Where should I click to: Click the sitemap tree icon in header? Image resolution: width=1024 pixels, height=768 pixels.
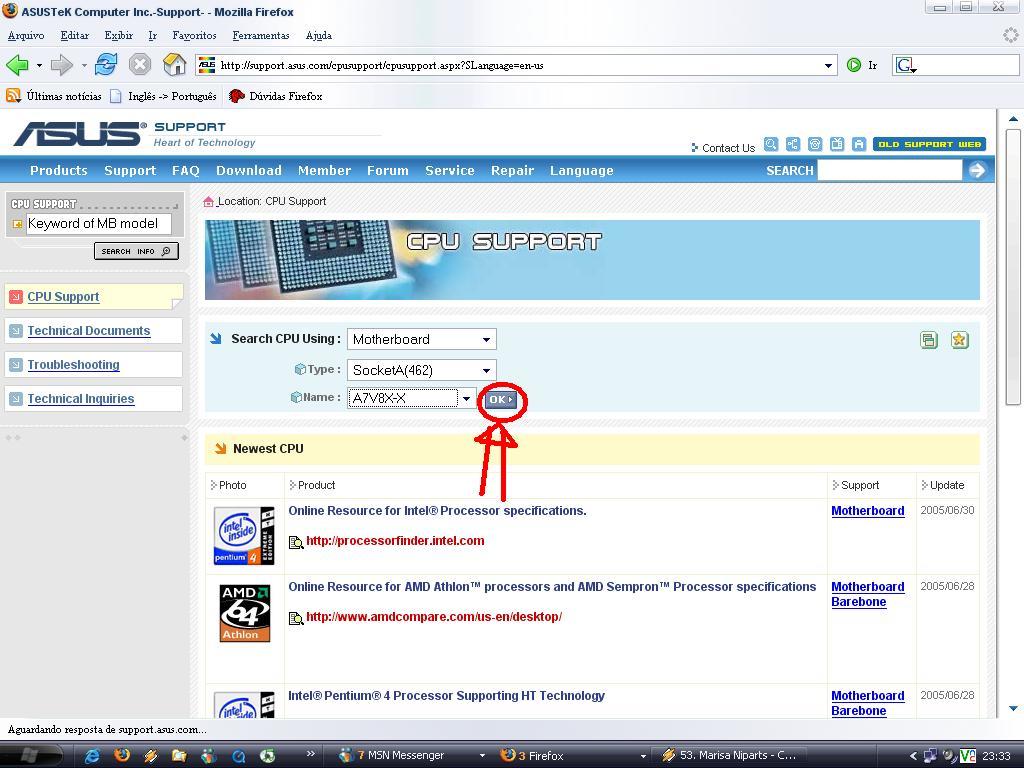click(793, 144)
